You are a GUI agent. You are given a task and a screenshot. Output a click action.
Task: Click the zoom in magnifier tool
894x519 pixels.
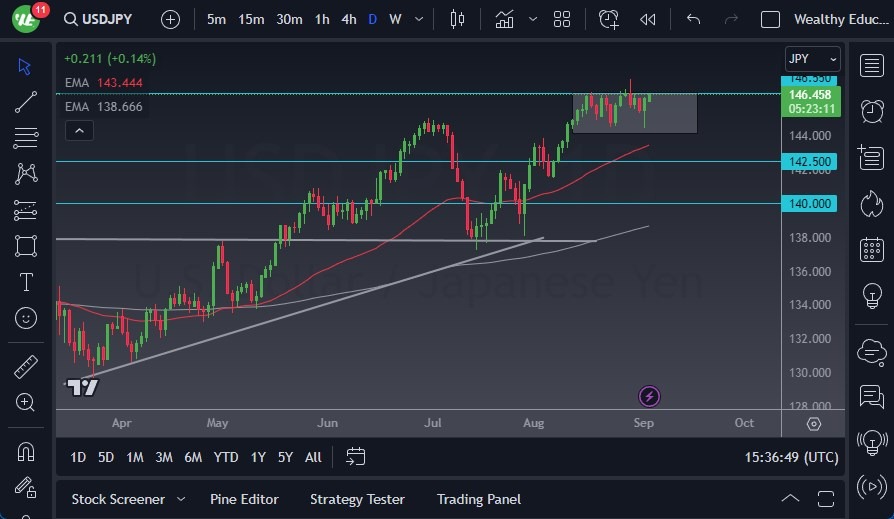26,402
